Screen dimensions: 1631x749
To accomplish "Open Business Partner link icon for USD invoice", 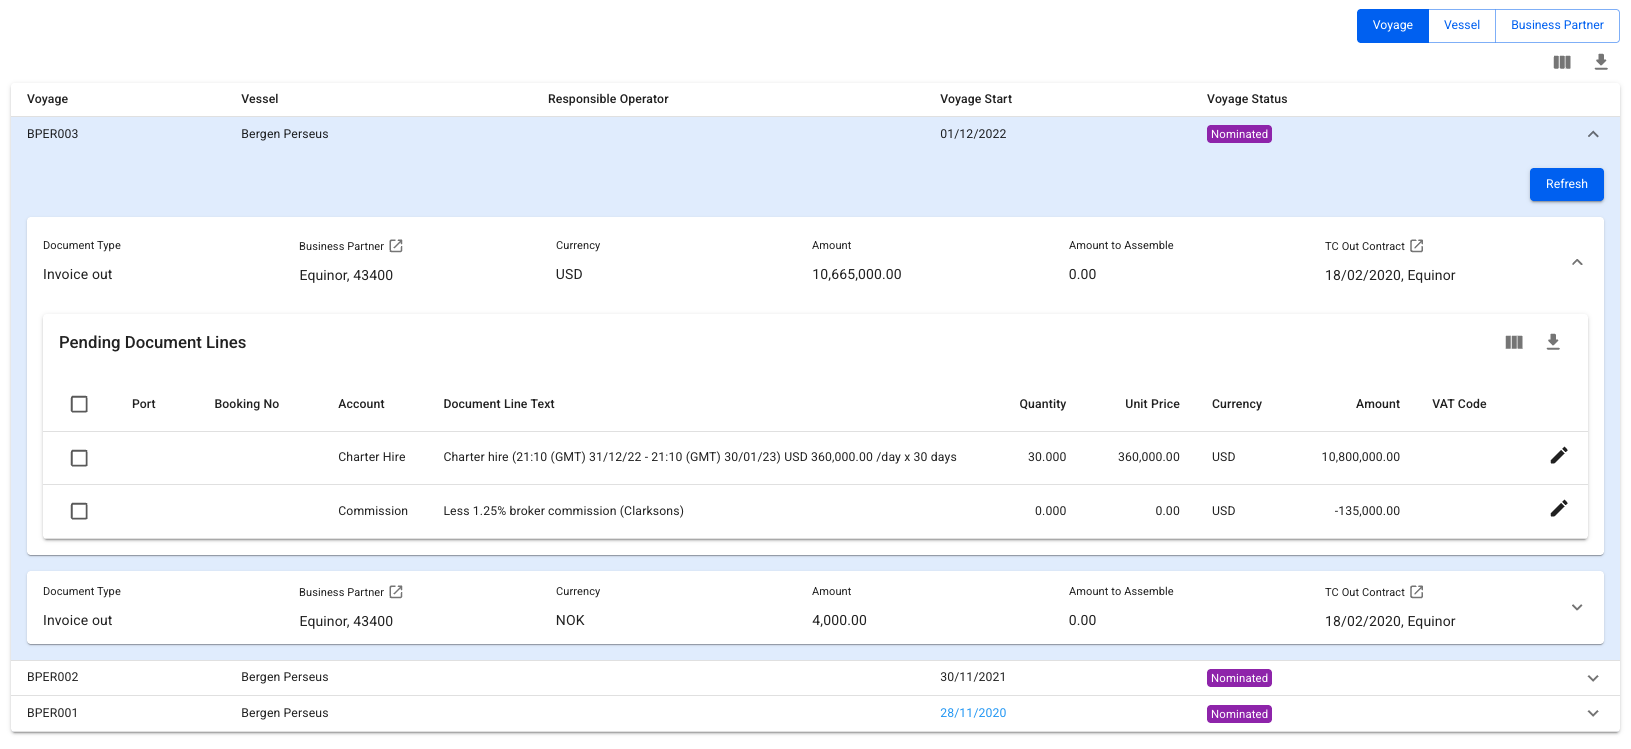I will tap(396, 246).
